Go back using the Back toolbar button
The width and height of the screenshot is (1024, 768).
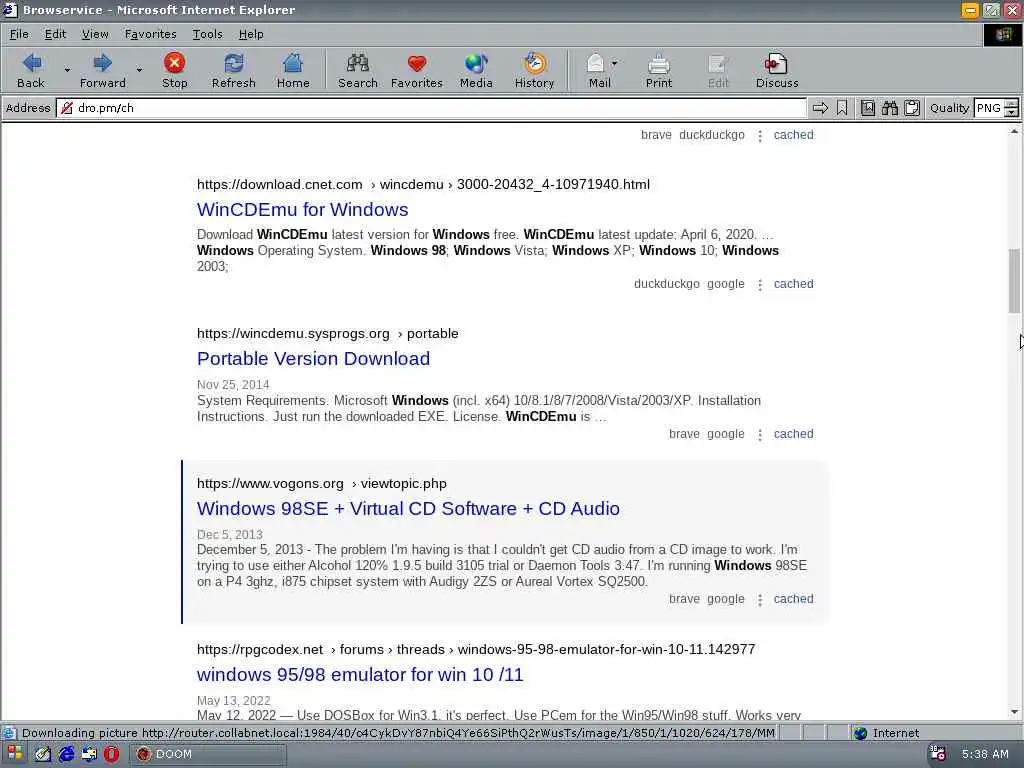[31, 71]
